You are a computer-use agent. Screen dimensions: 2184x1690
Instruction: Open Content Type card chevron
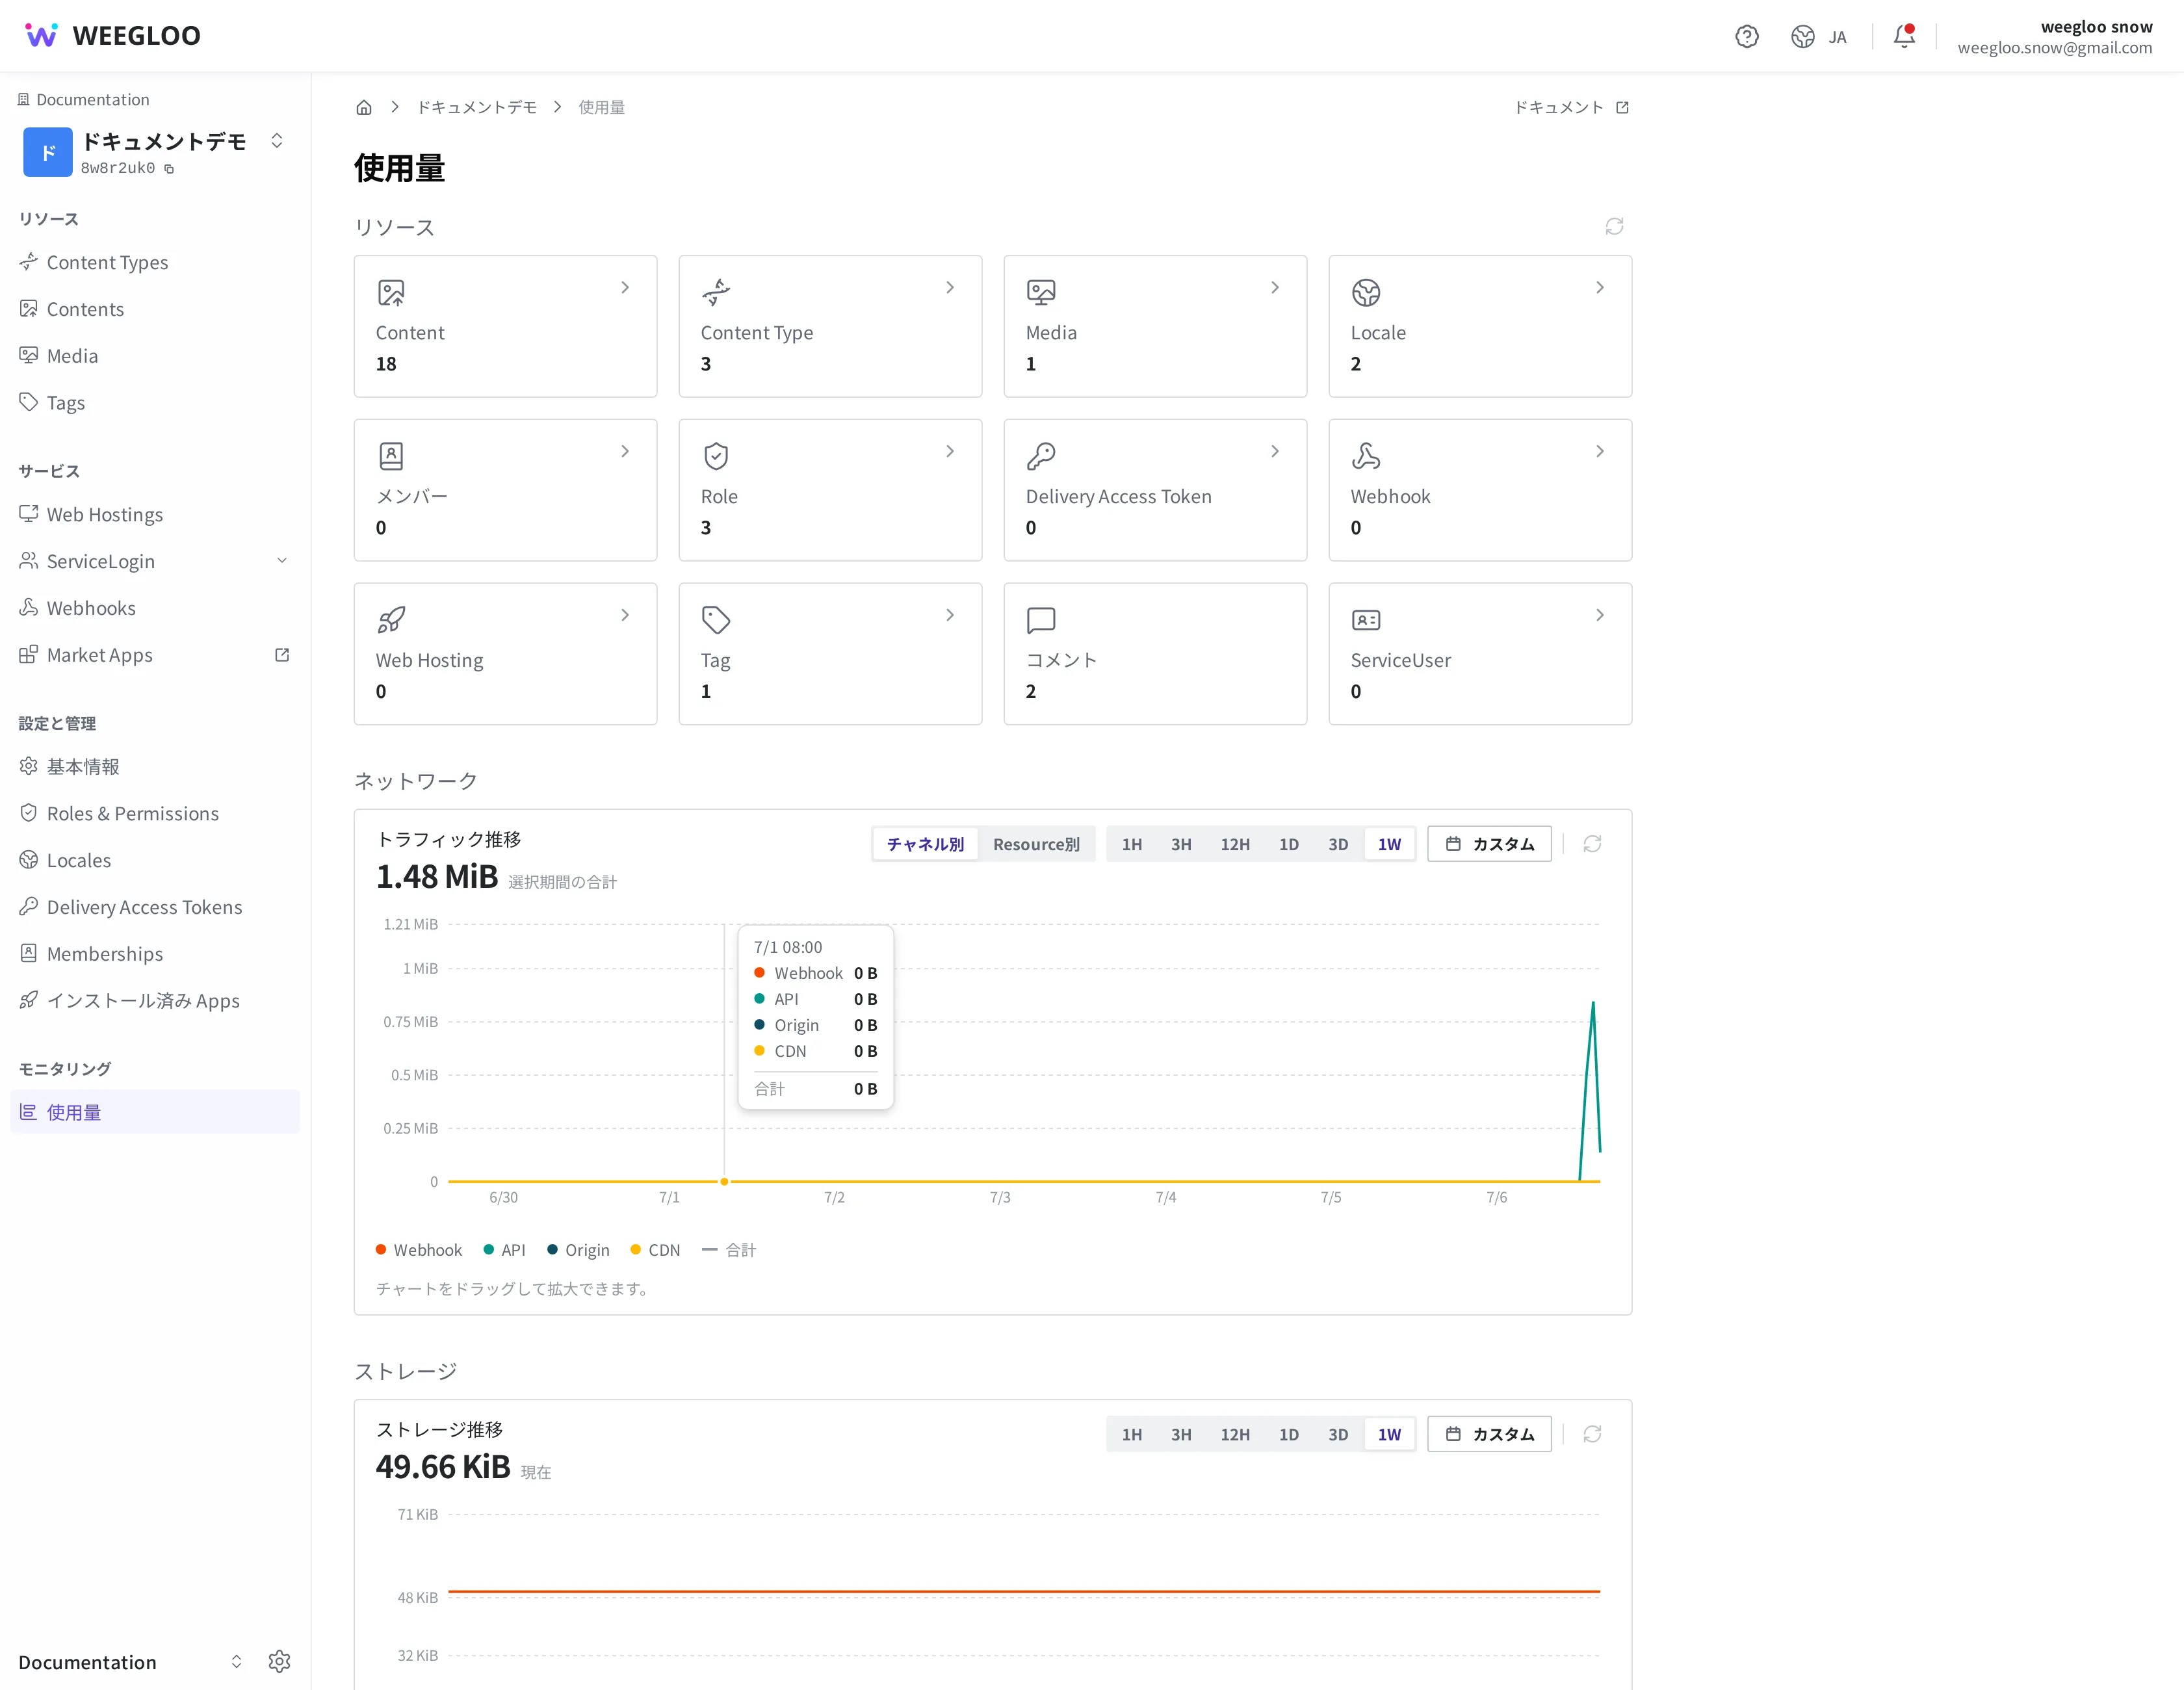[950, 288]
